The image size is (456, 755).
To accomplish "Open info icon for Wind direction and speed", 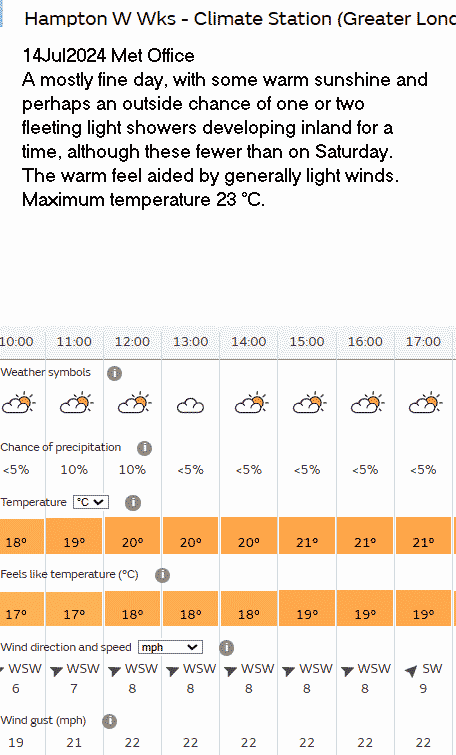I will click(226, 648).
